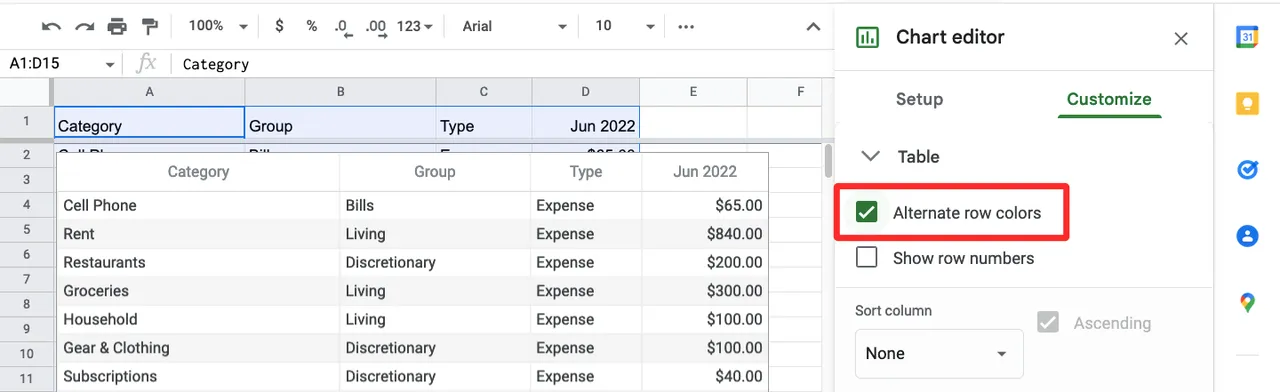Open Google Calendar side panel

(x=1247, y=37)
